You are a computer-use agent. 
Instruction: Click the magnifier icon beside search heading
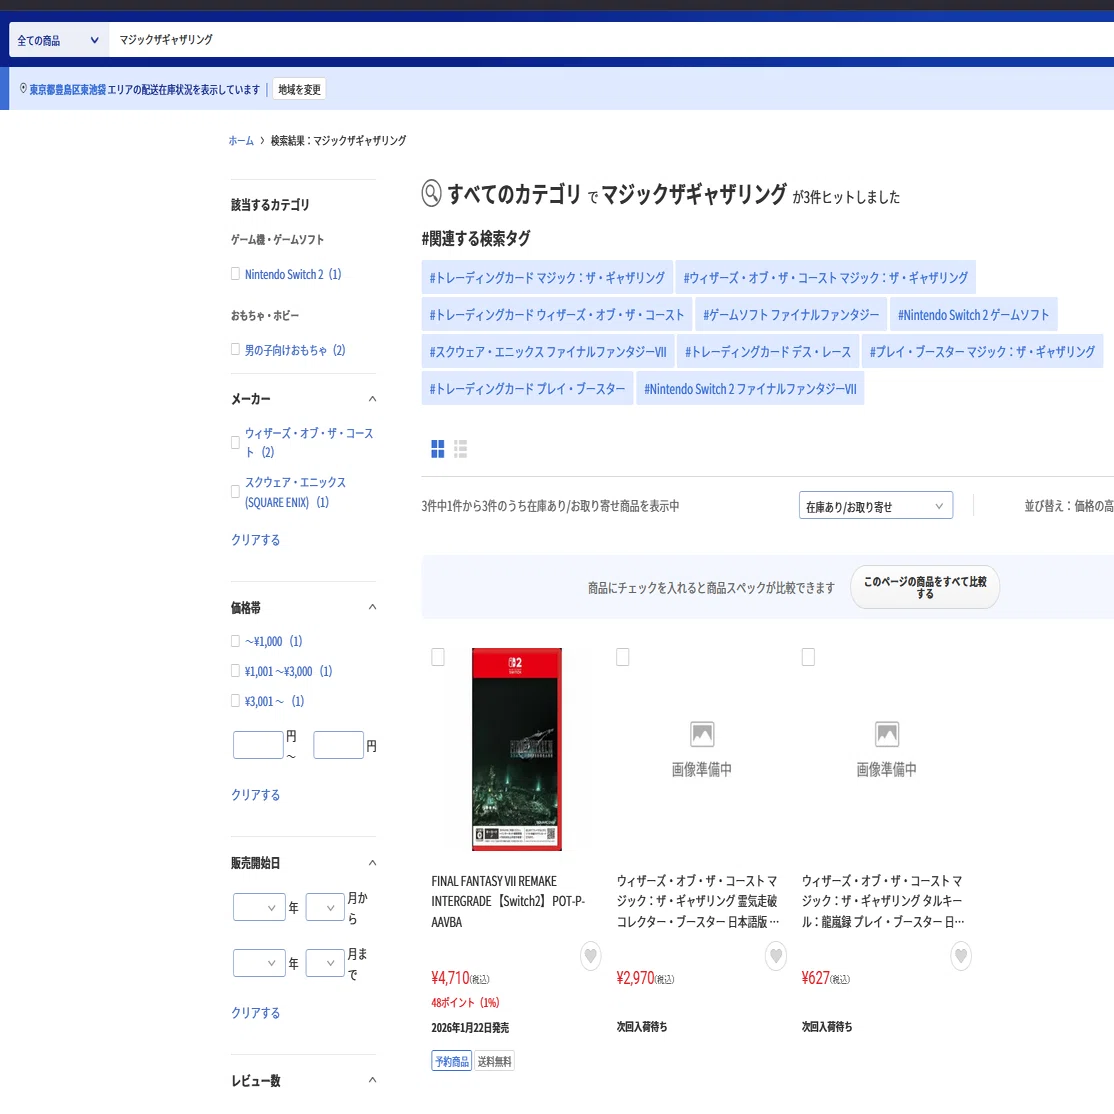click(x=431, y=193)
